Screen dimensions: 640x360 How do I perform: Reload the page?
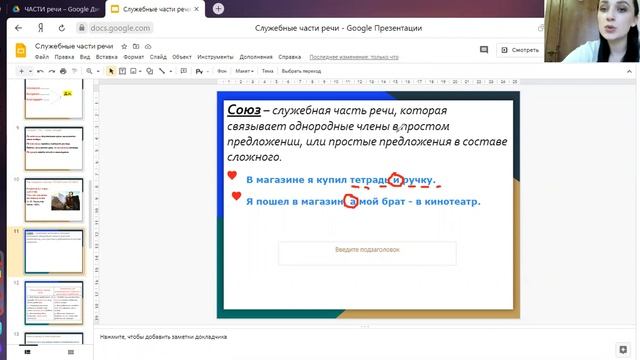[62, 28]
